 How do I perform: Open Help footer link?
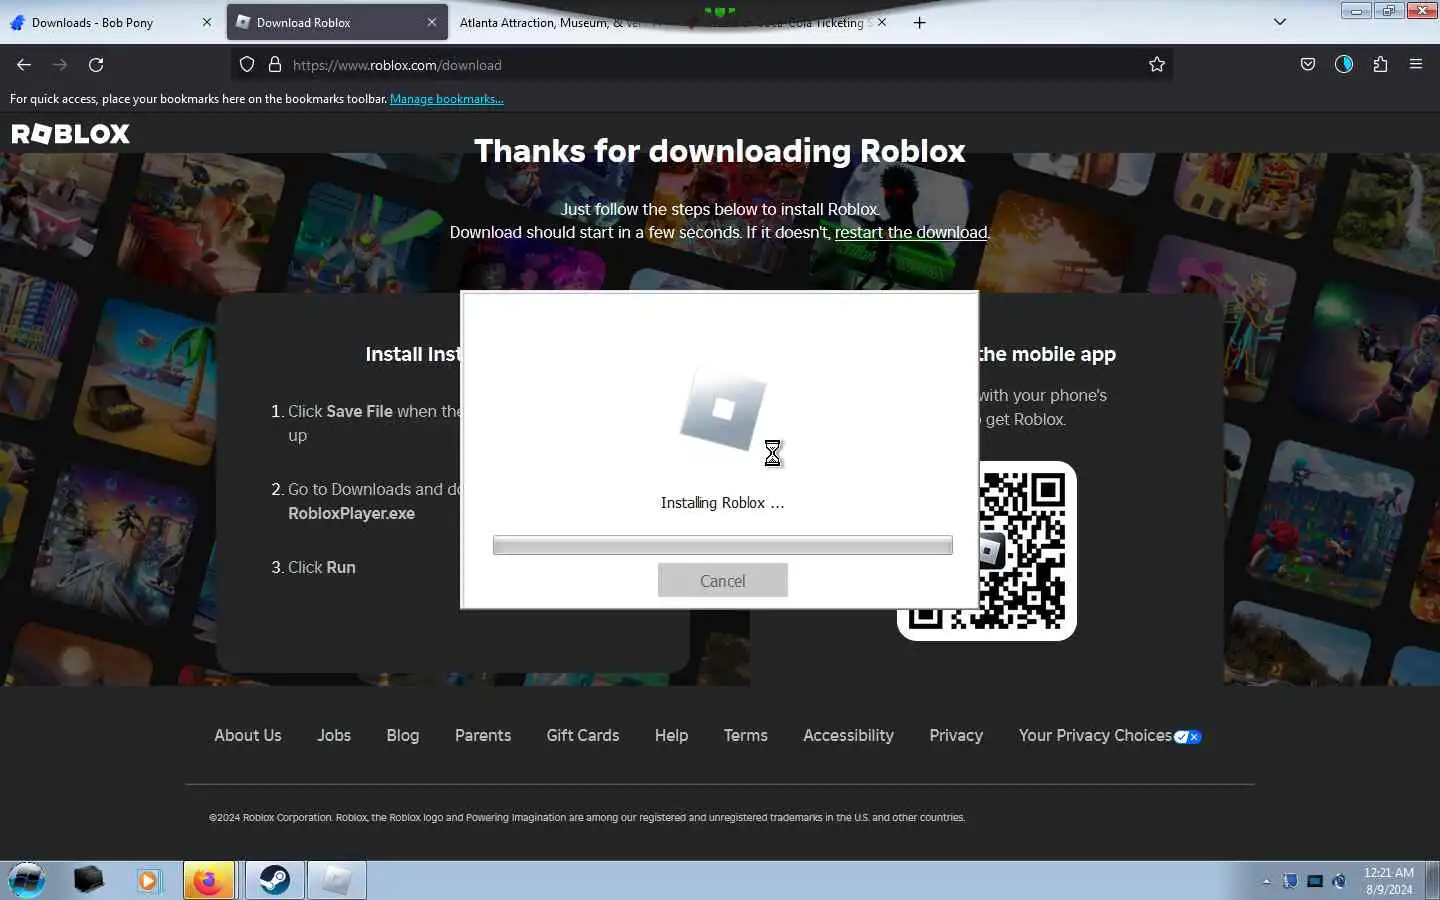(671, 735)
